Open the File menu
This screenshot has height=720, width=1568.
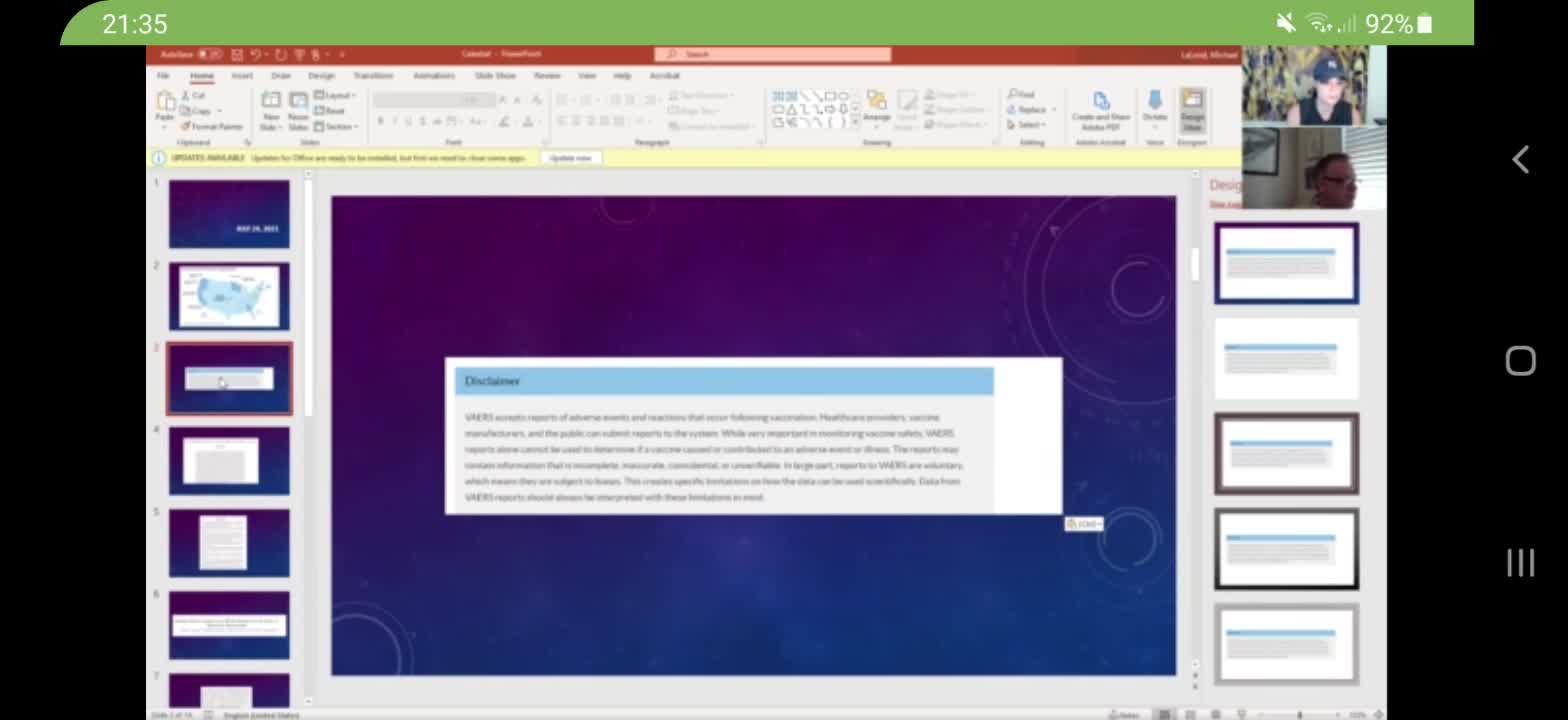pos(163,76)
